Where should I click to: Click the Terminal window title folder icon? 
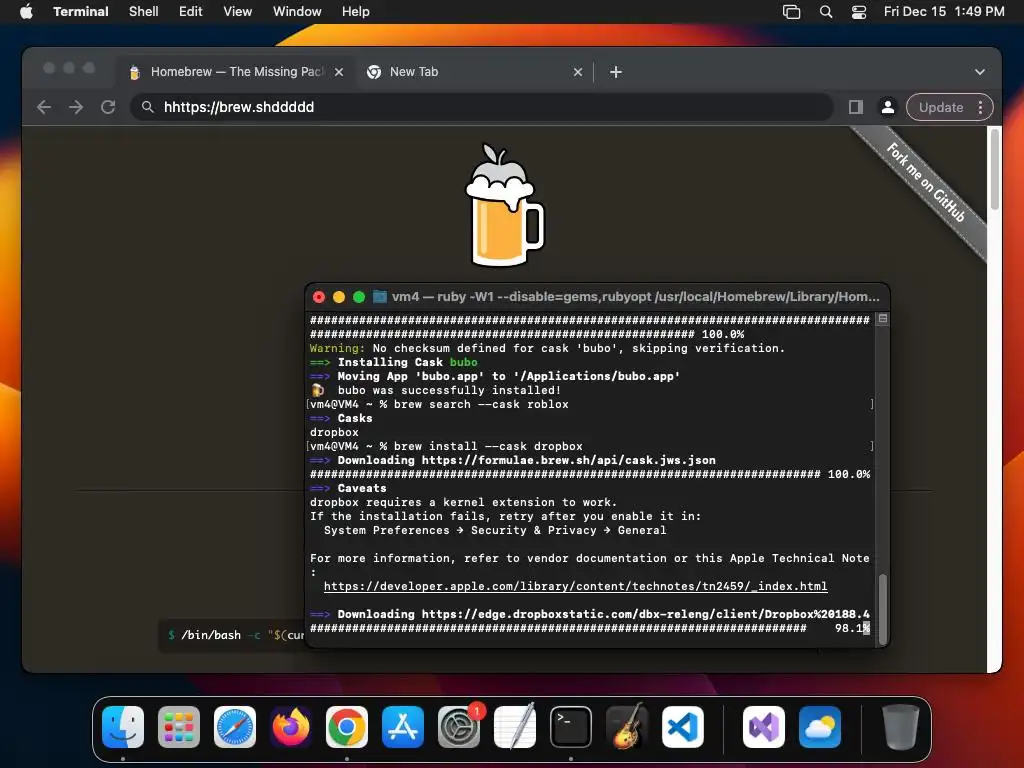(379, 296)
